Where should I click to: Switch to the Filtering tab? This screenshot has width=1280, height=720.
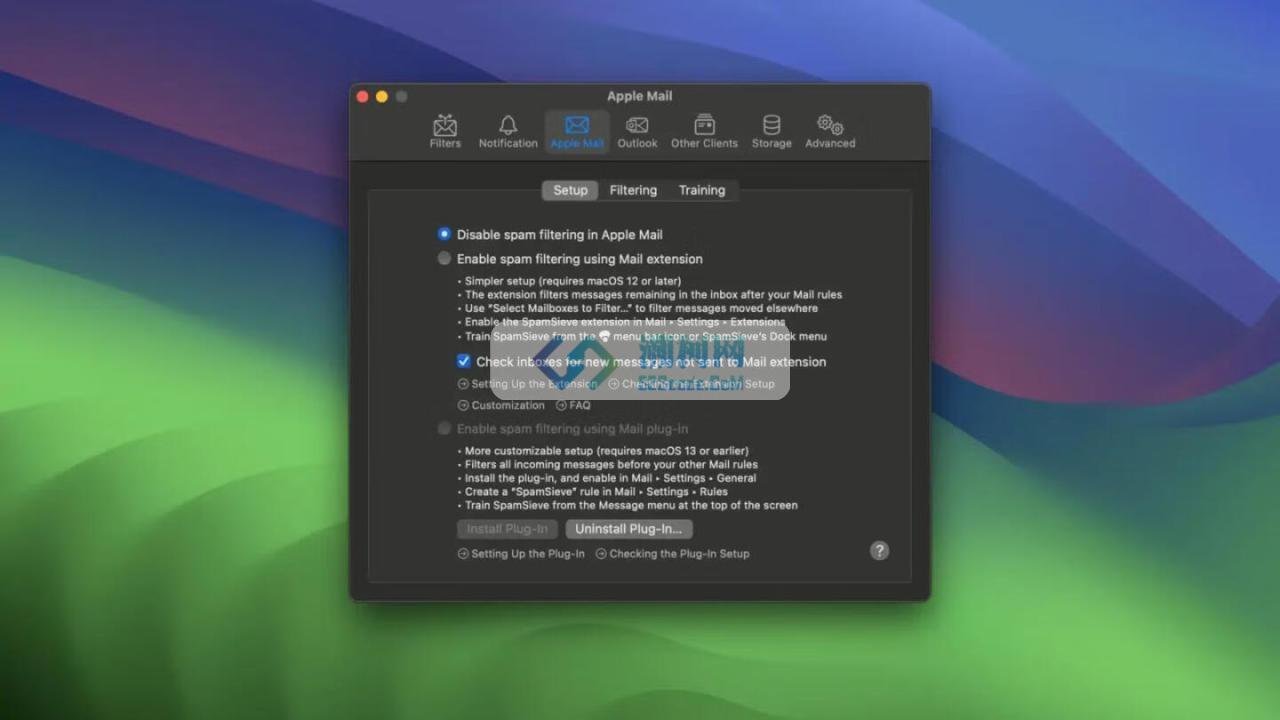click(x=633, y=190)
